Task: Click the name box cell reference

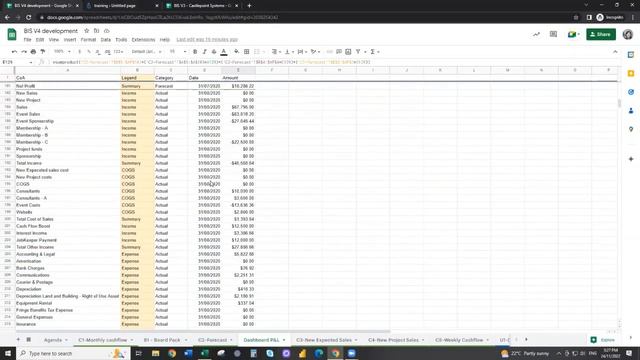Action: [17, 62]
